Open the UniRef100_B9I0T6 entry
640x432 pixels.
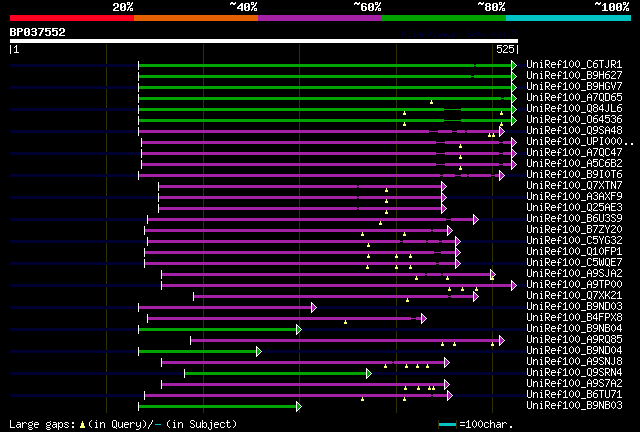click(574, 175)
